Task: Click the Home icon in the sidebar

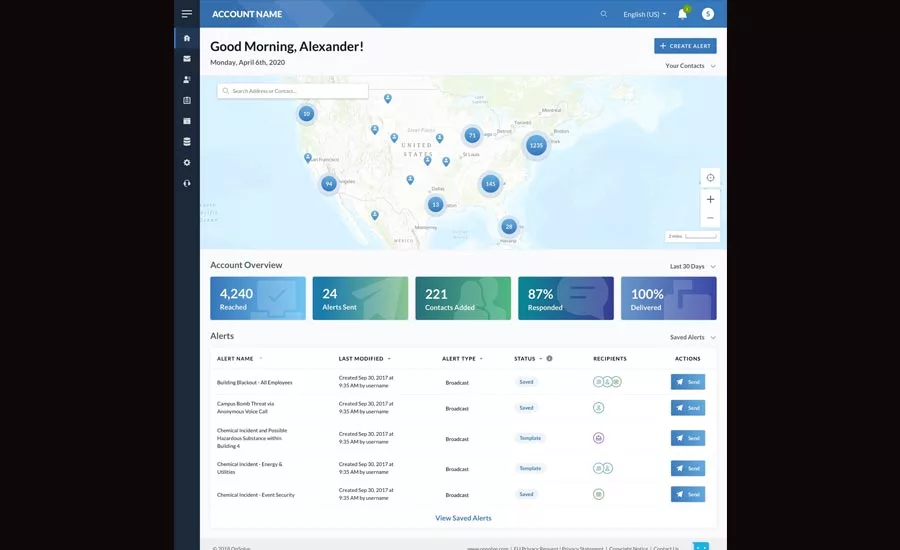Action: 186,38
